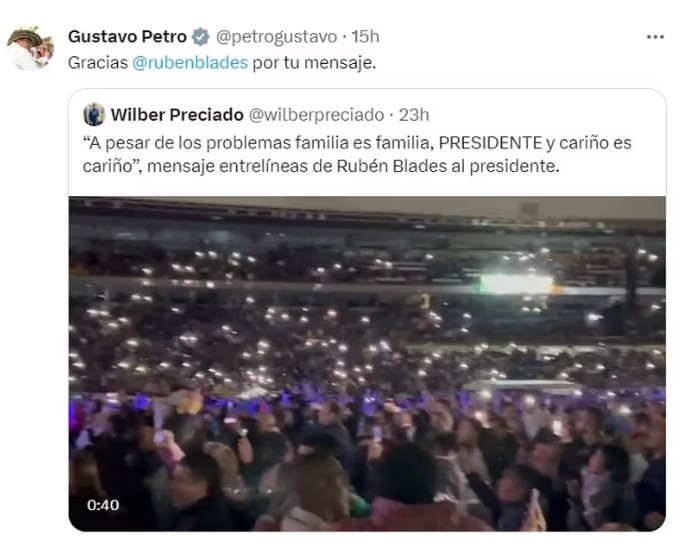Click the "por tu mensaje." text
Viewport: 697px width, 549px height.
[x=314, y=63]
